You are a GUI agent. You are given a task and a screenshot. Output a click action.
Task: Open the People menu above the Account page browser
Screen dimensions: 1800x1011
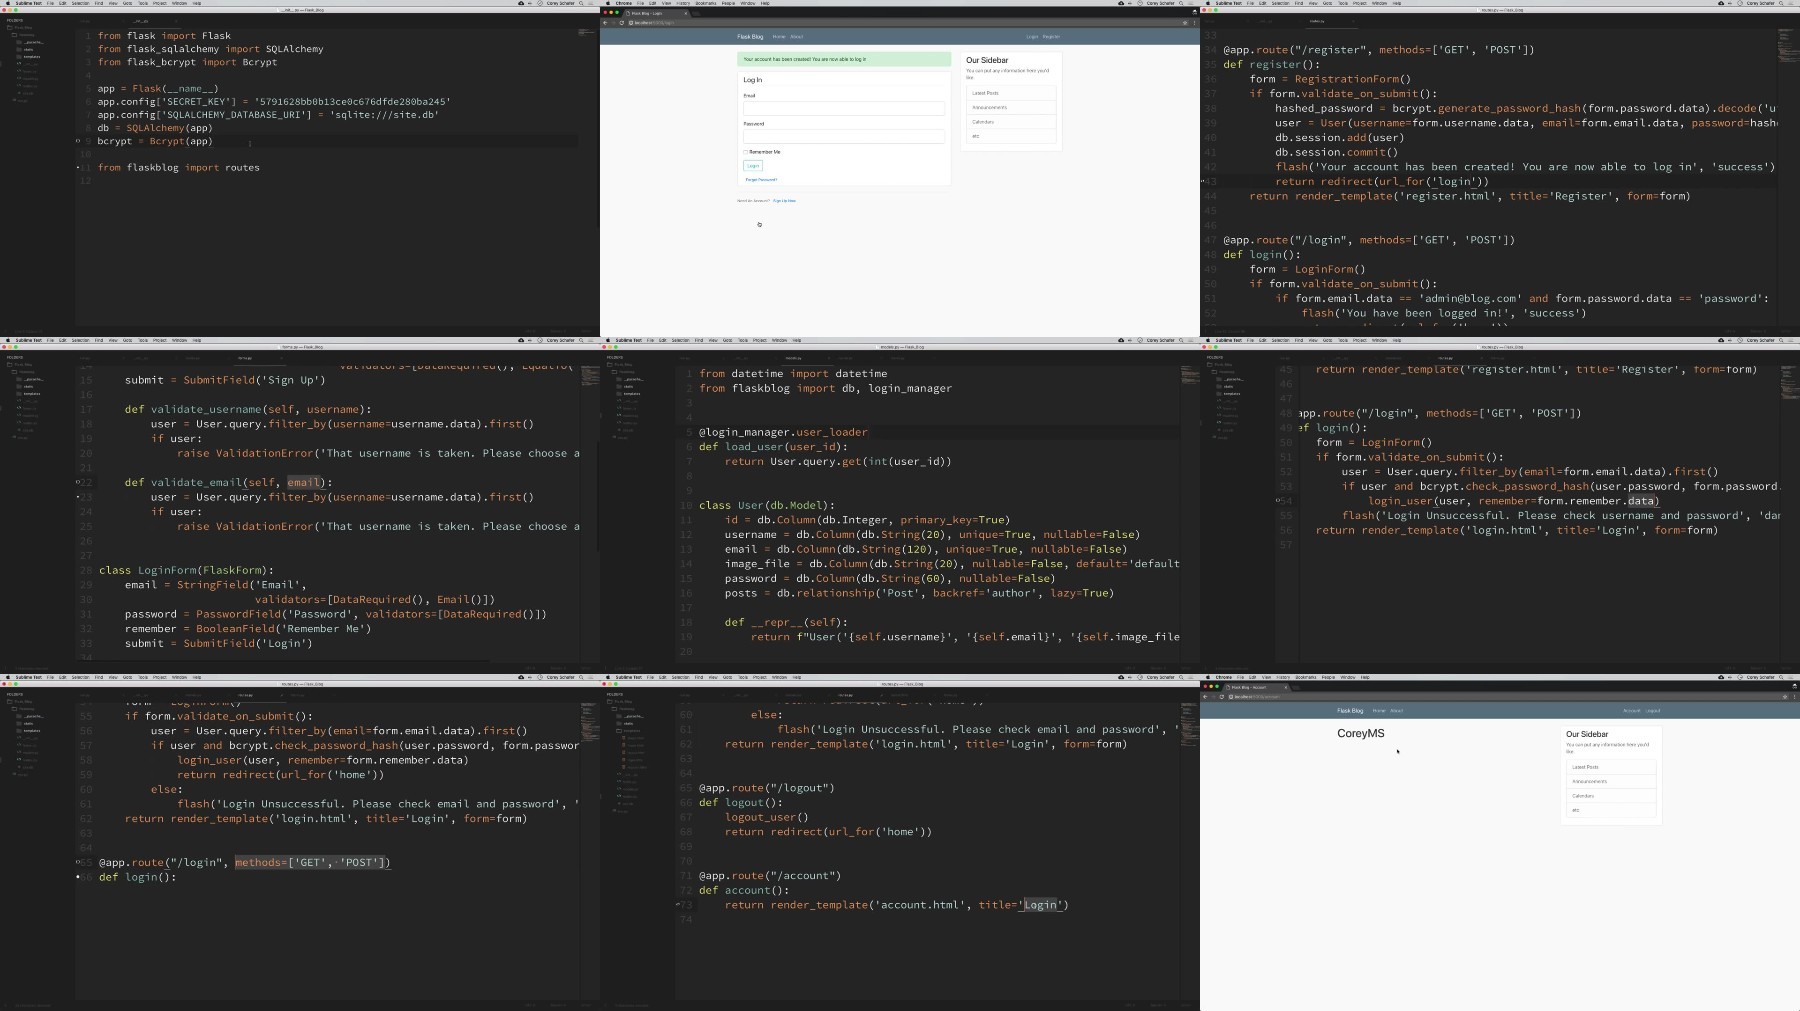(x=1328, y=677)
